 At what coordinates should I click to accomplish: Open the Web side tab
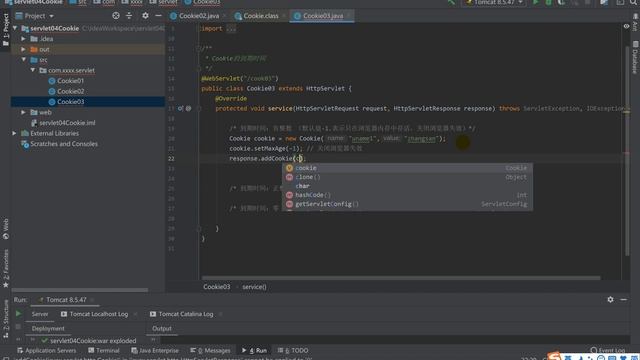5,229
